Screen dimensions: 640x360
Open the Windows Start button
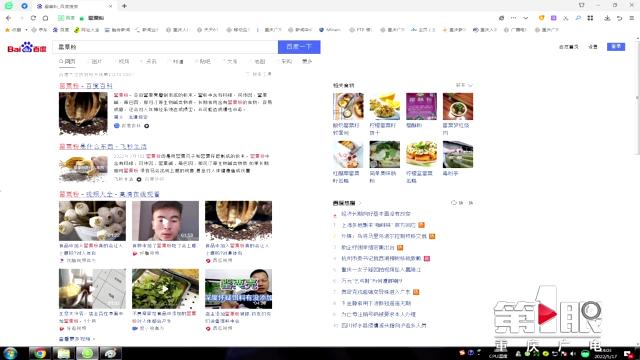point(10,353)
